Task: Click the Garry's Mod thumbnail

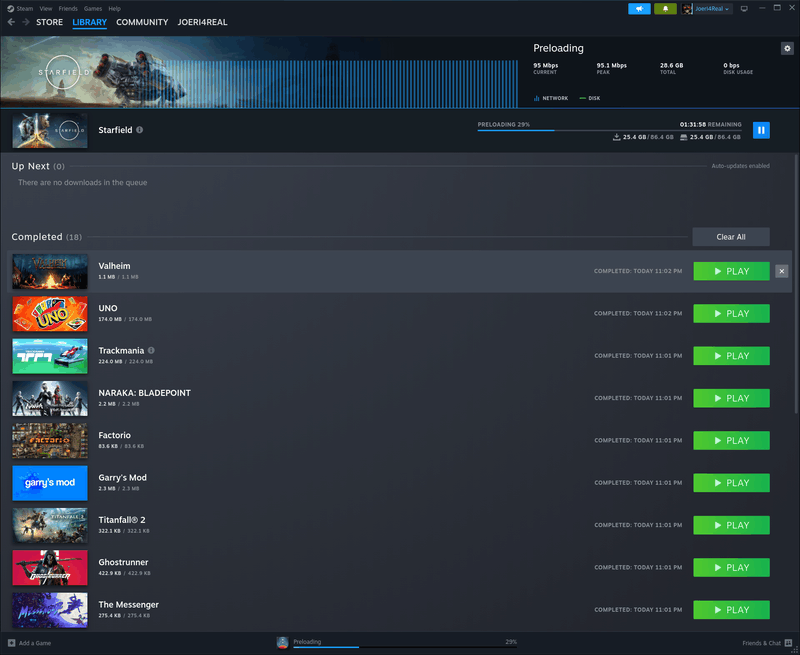Action: (50, 483)
